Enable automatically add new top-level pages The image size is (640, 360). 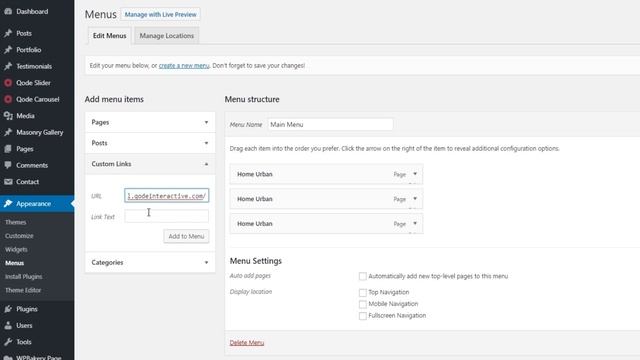[x=362, y=276]
